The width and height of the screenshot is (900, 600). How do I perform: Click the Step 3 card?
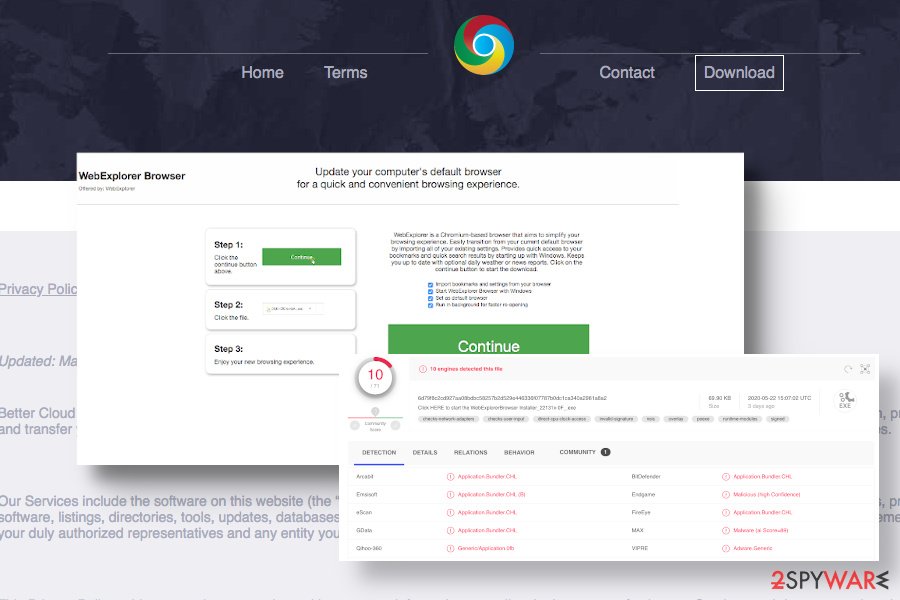click(x=281, y=354)
